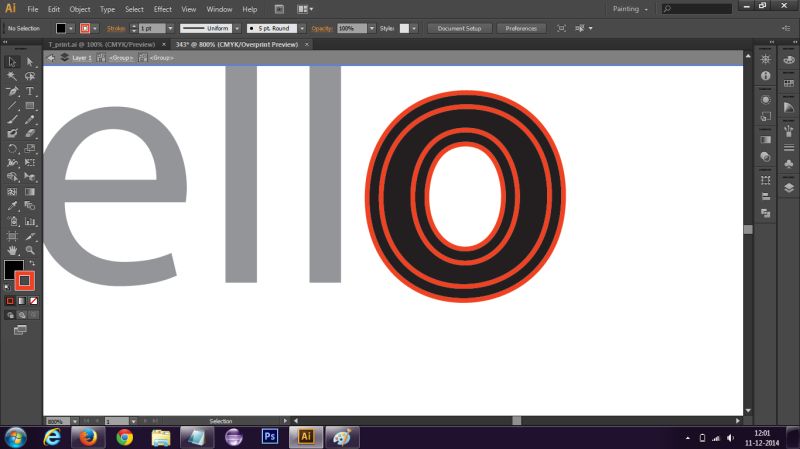Open the Pathfinder panel icon
Image resolution: width=800 pixels, height=449 pixels.
(765, 213)
